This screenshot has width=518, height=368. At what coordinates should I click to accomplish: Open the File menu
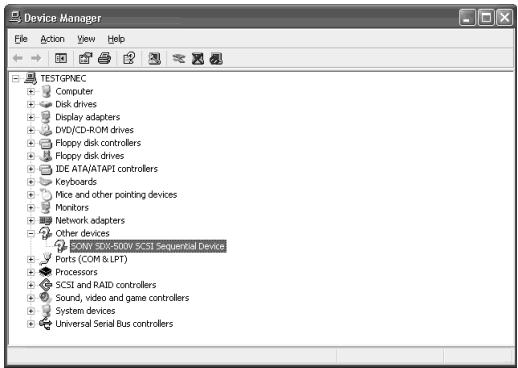pos(21,39)
